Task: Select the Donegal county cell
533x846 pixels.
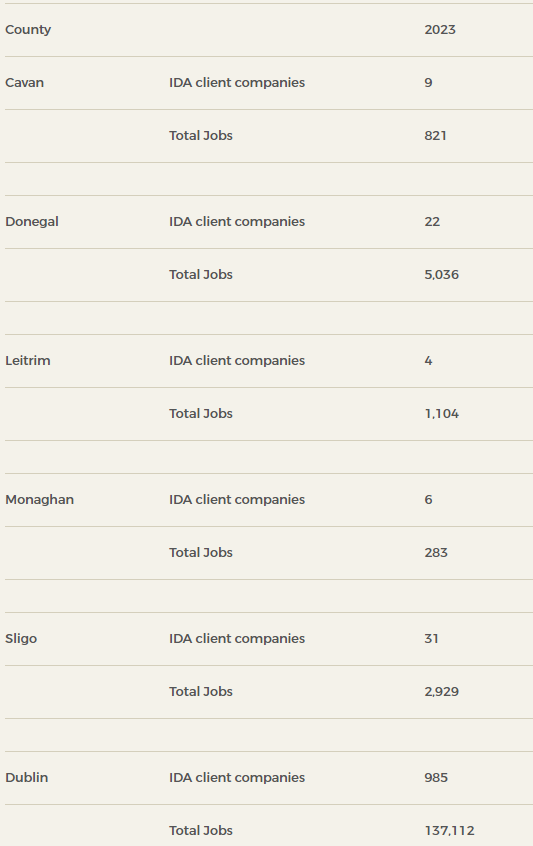Action: 32,222
